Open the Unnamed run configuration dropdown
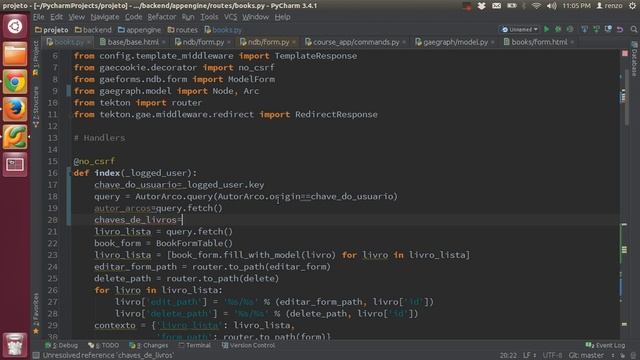This screenshot has width=640, height=360. [519, 29]
